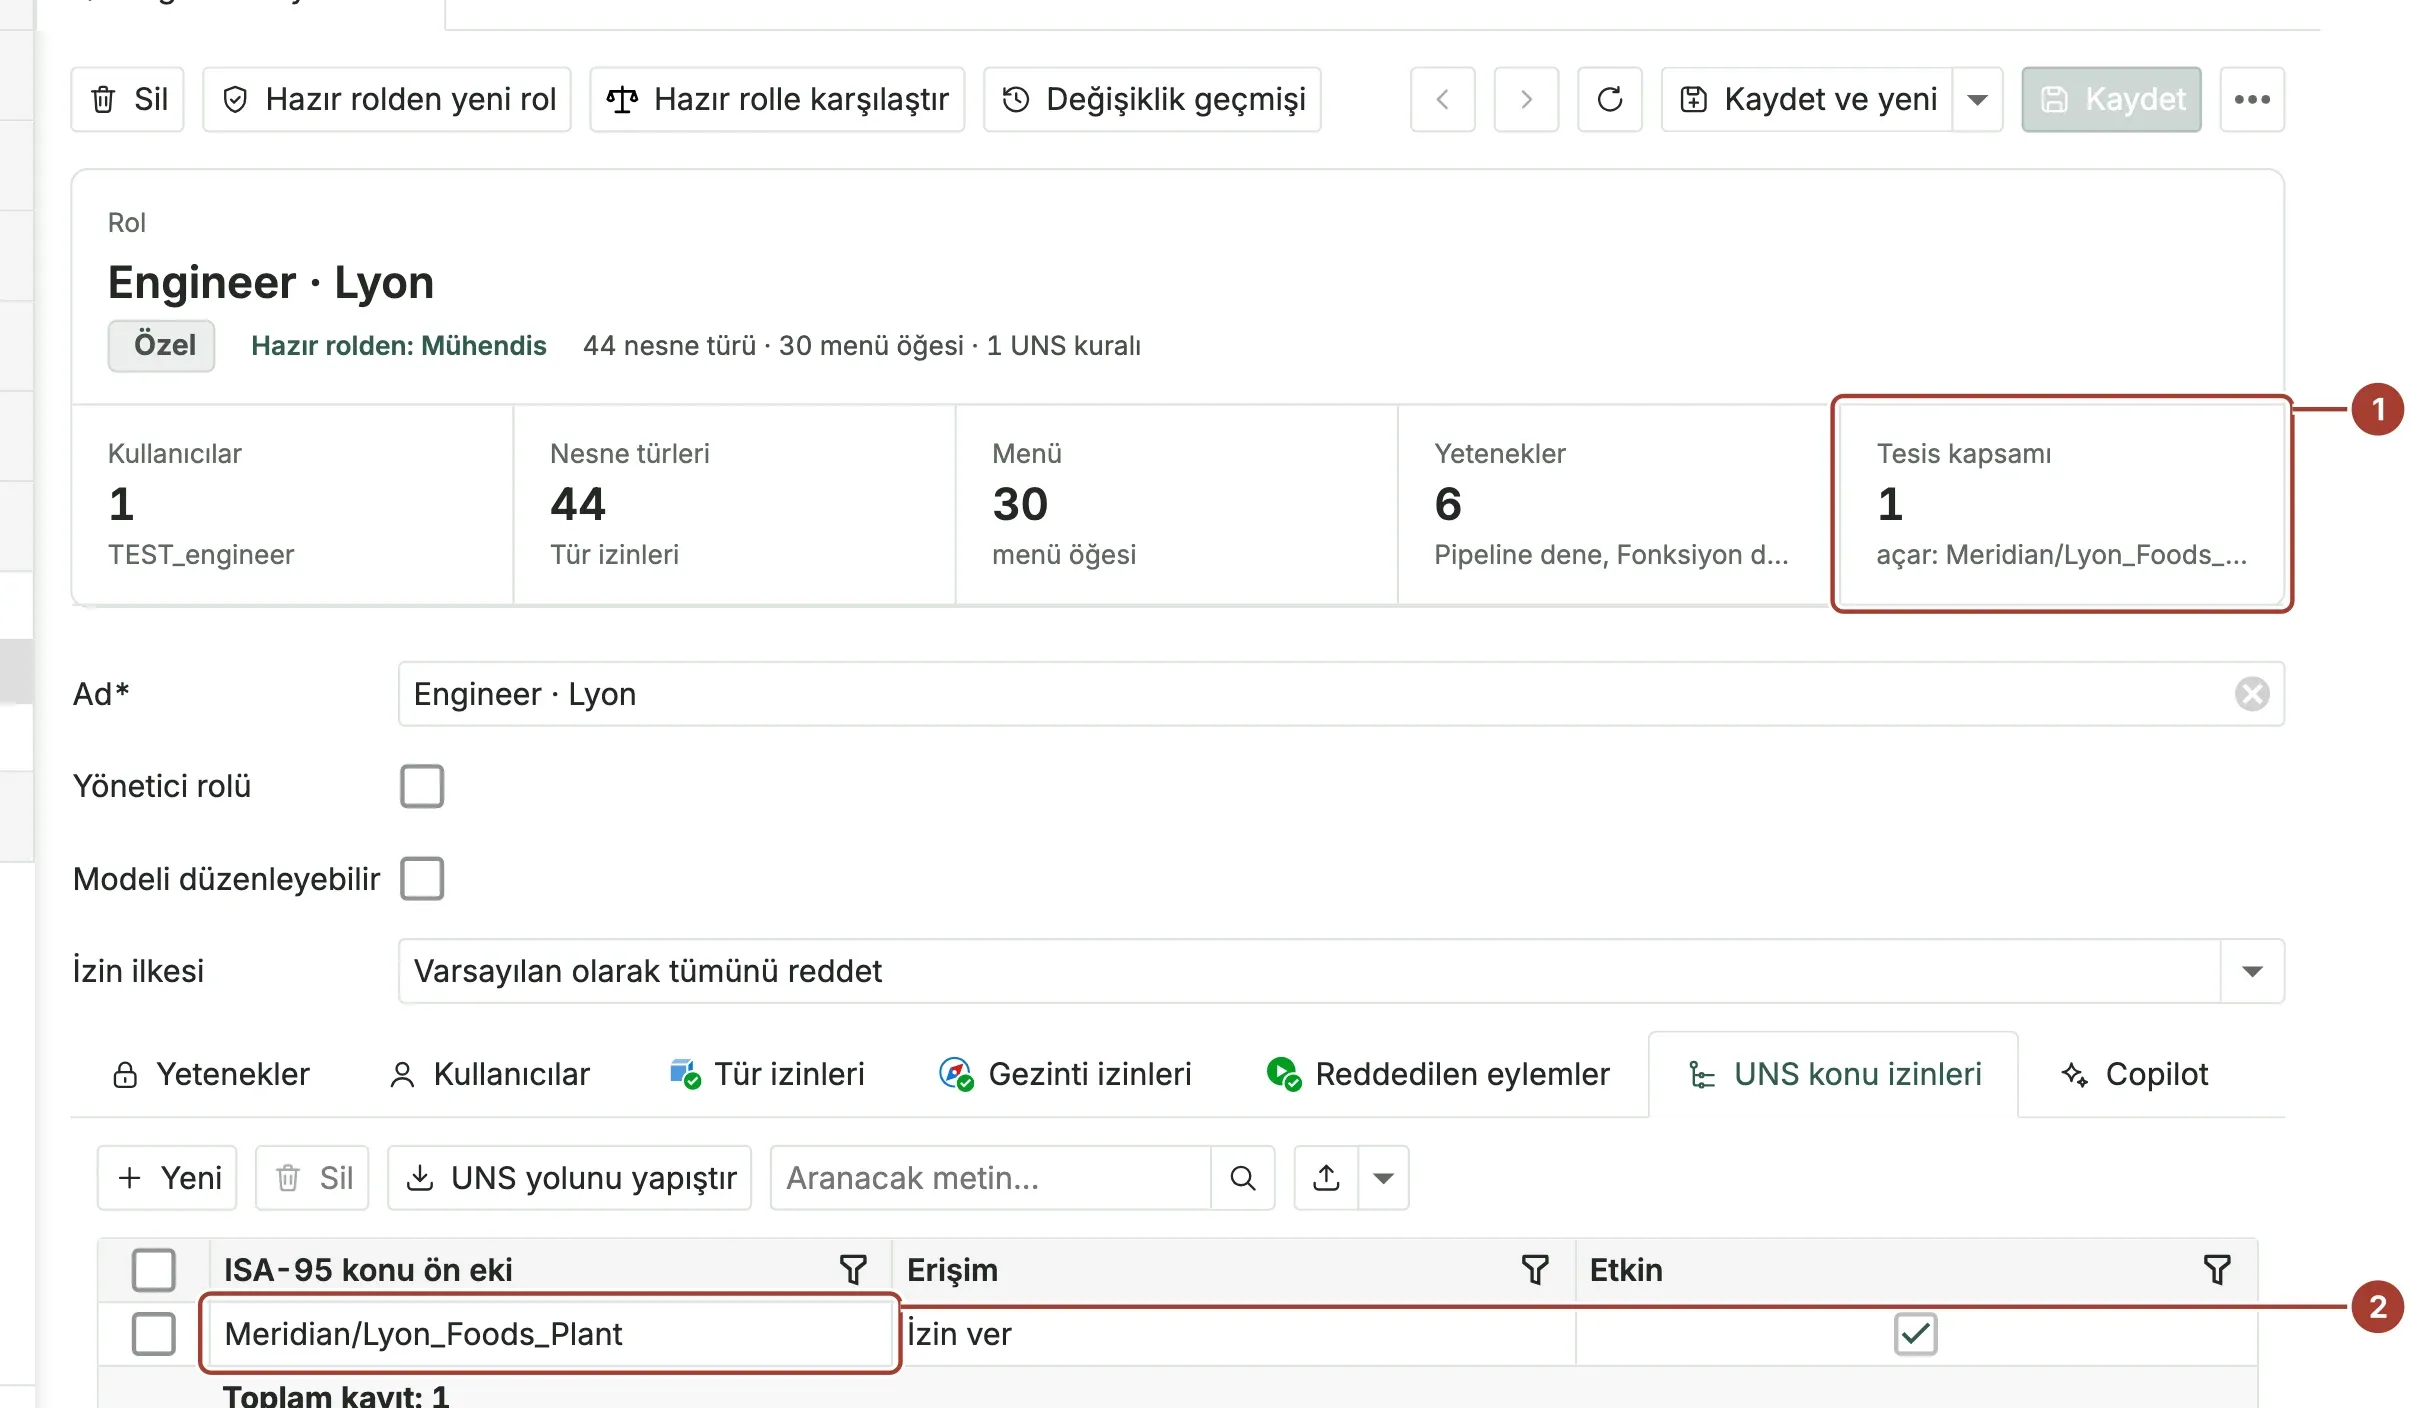Toggle Modeli düzenleyebilir checkbox

click(x=422, y=878)
